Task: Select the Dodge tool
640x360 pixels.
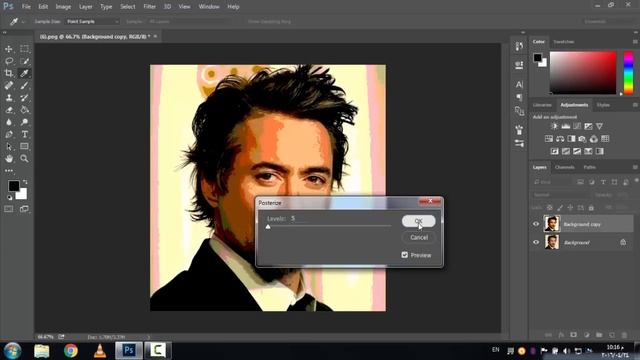Action: (x=24, y=122)
